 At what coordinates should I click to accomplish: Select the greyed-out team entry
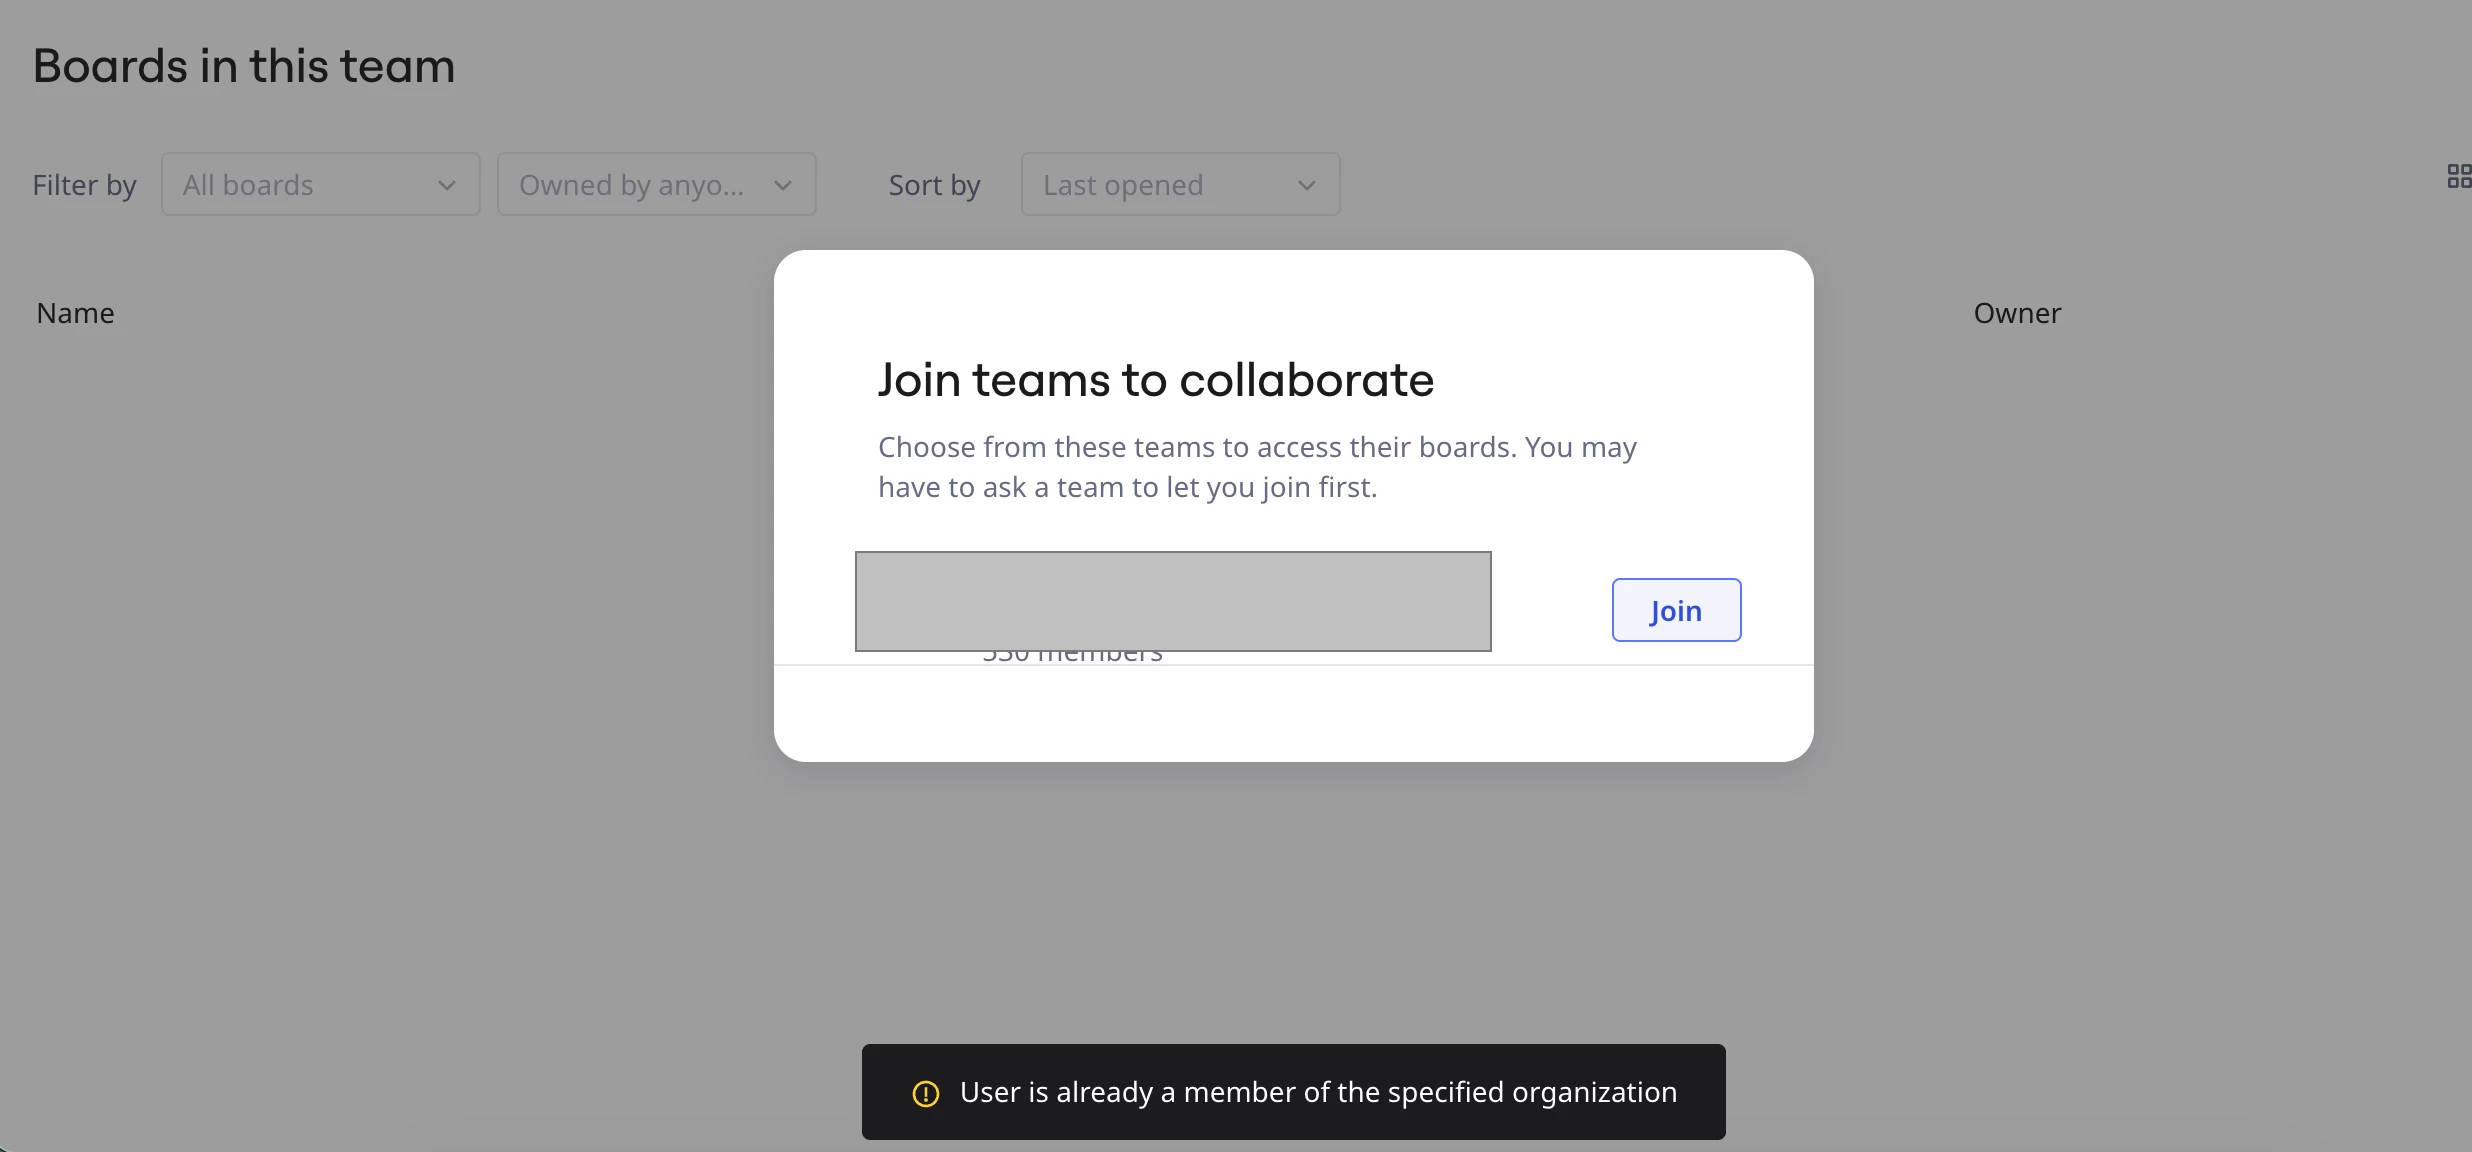click(x=1172, y=601)
